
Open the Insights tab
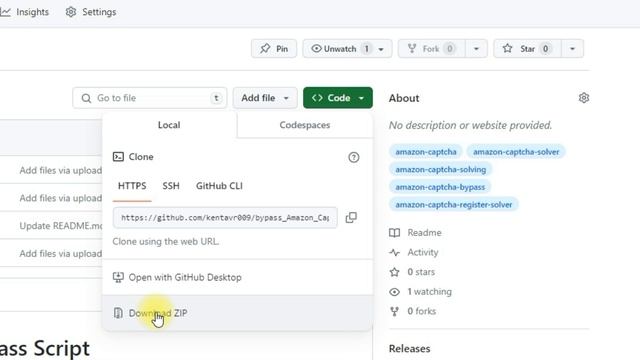[24, 12]
